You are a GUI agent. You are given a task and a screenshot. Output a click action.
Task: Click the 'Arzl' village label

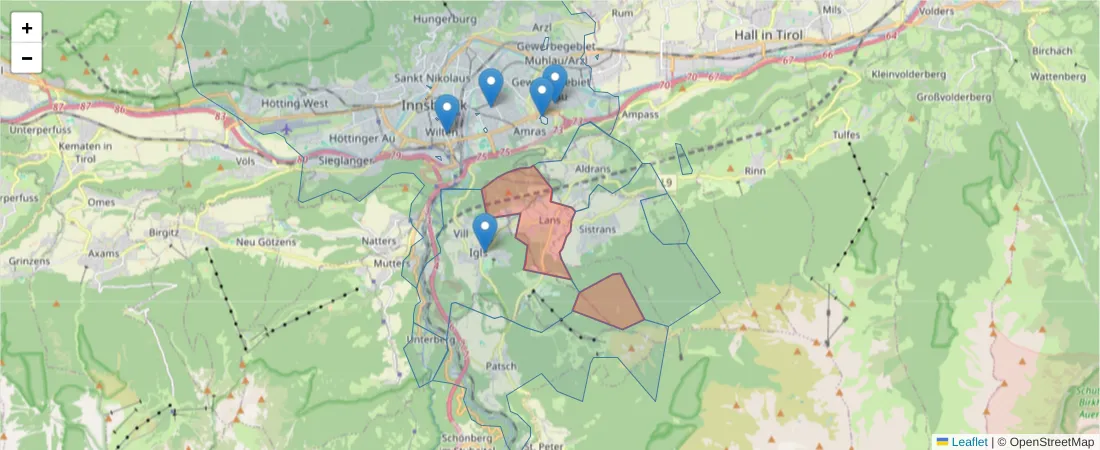tap(542, 27)
